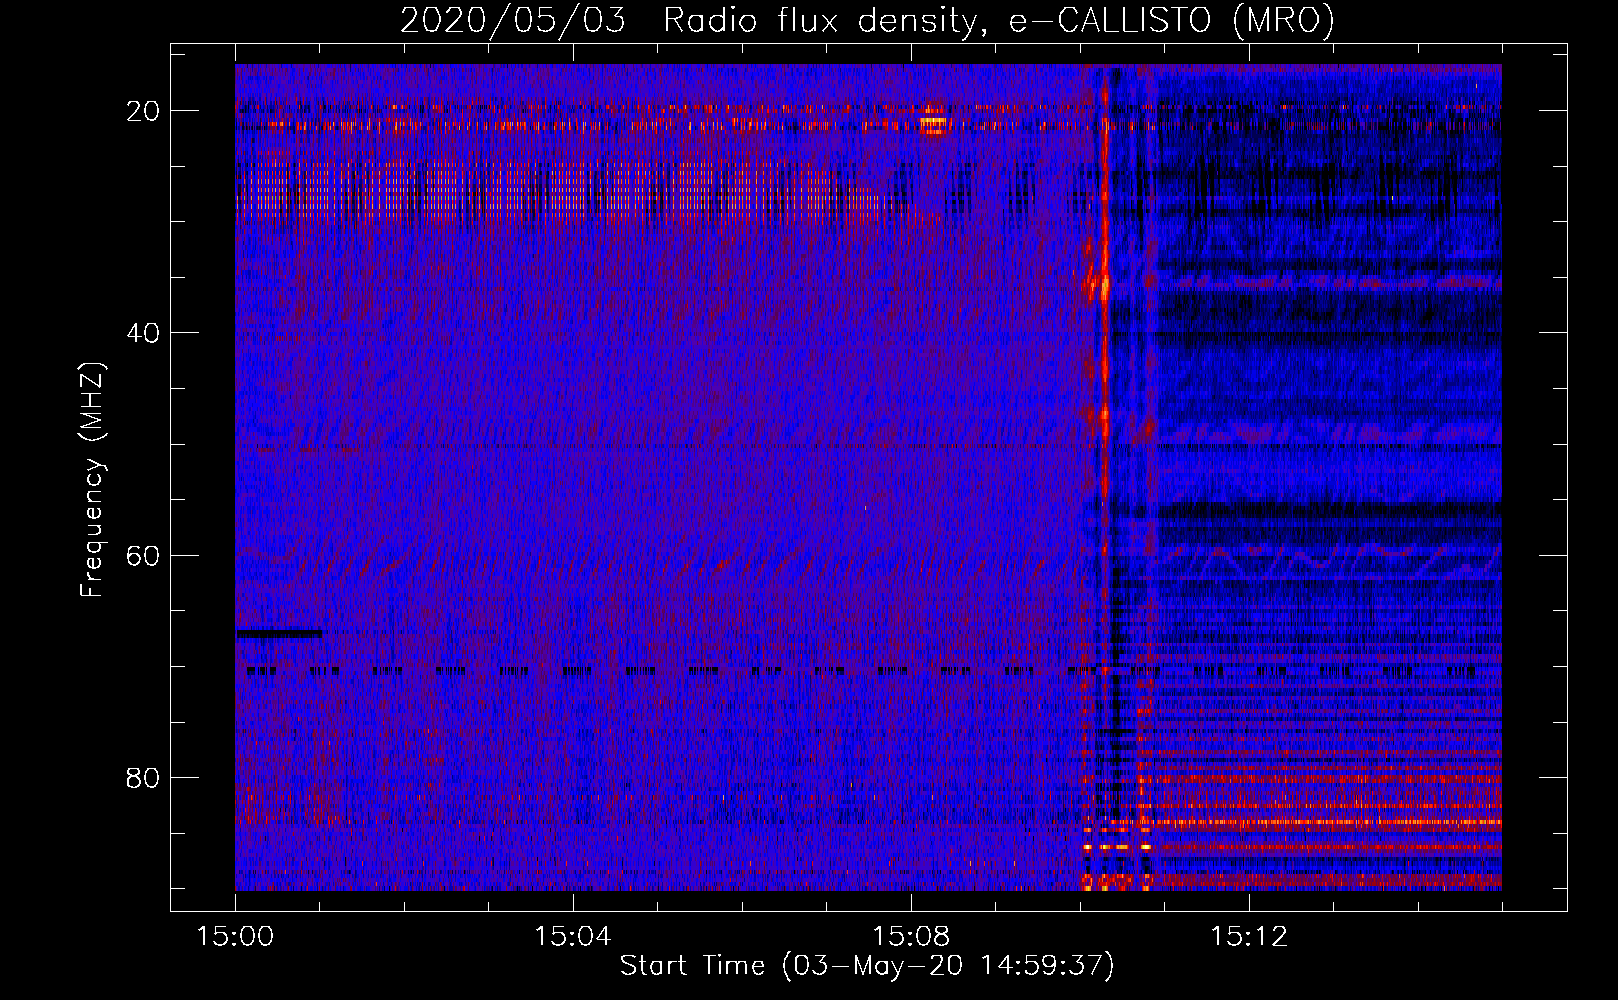Click the "Frequency (MHZ)" axis label
The image size is (1618, 1000).
point(92,479)
